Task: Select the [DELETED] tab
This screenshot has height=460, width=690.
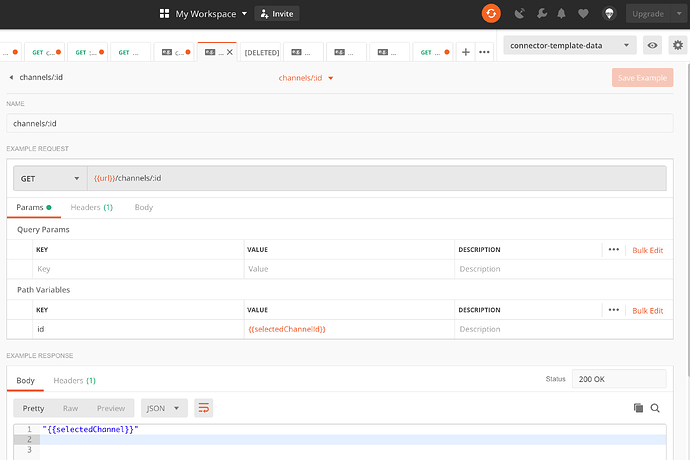Action: coord(262,52)
